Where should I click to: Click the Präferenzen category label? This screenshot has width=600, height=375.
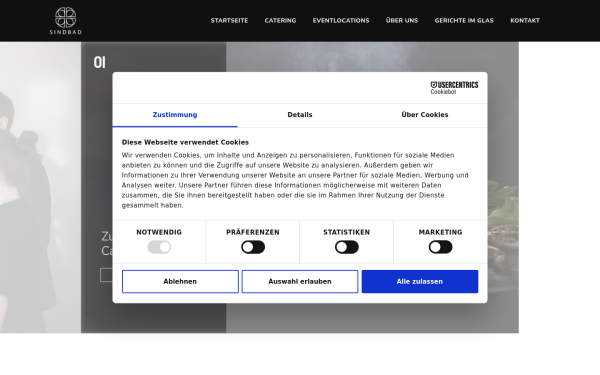(253, 232)
